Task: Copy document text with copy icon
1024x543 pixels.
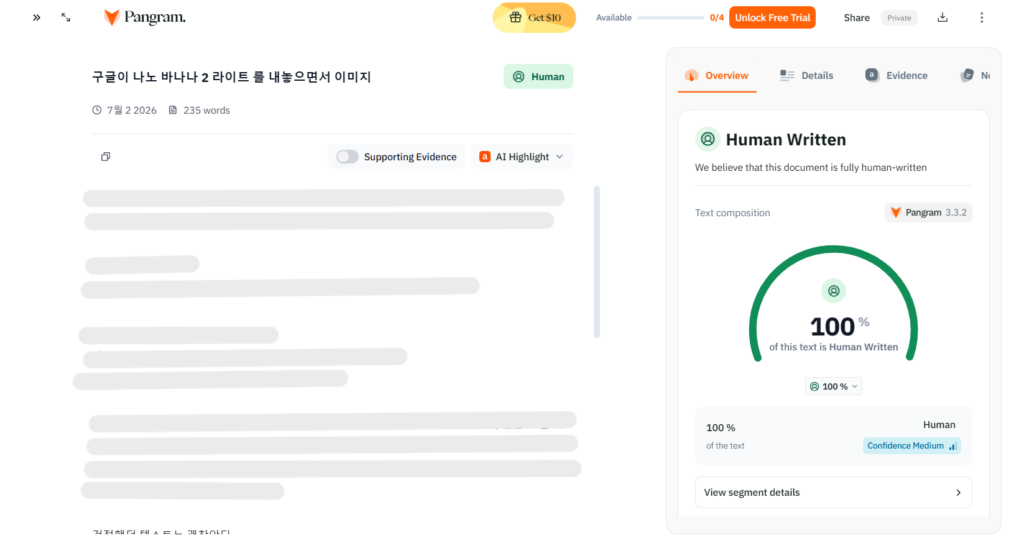Action: coord(105,157)
